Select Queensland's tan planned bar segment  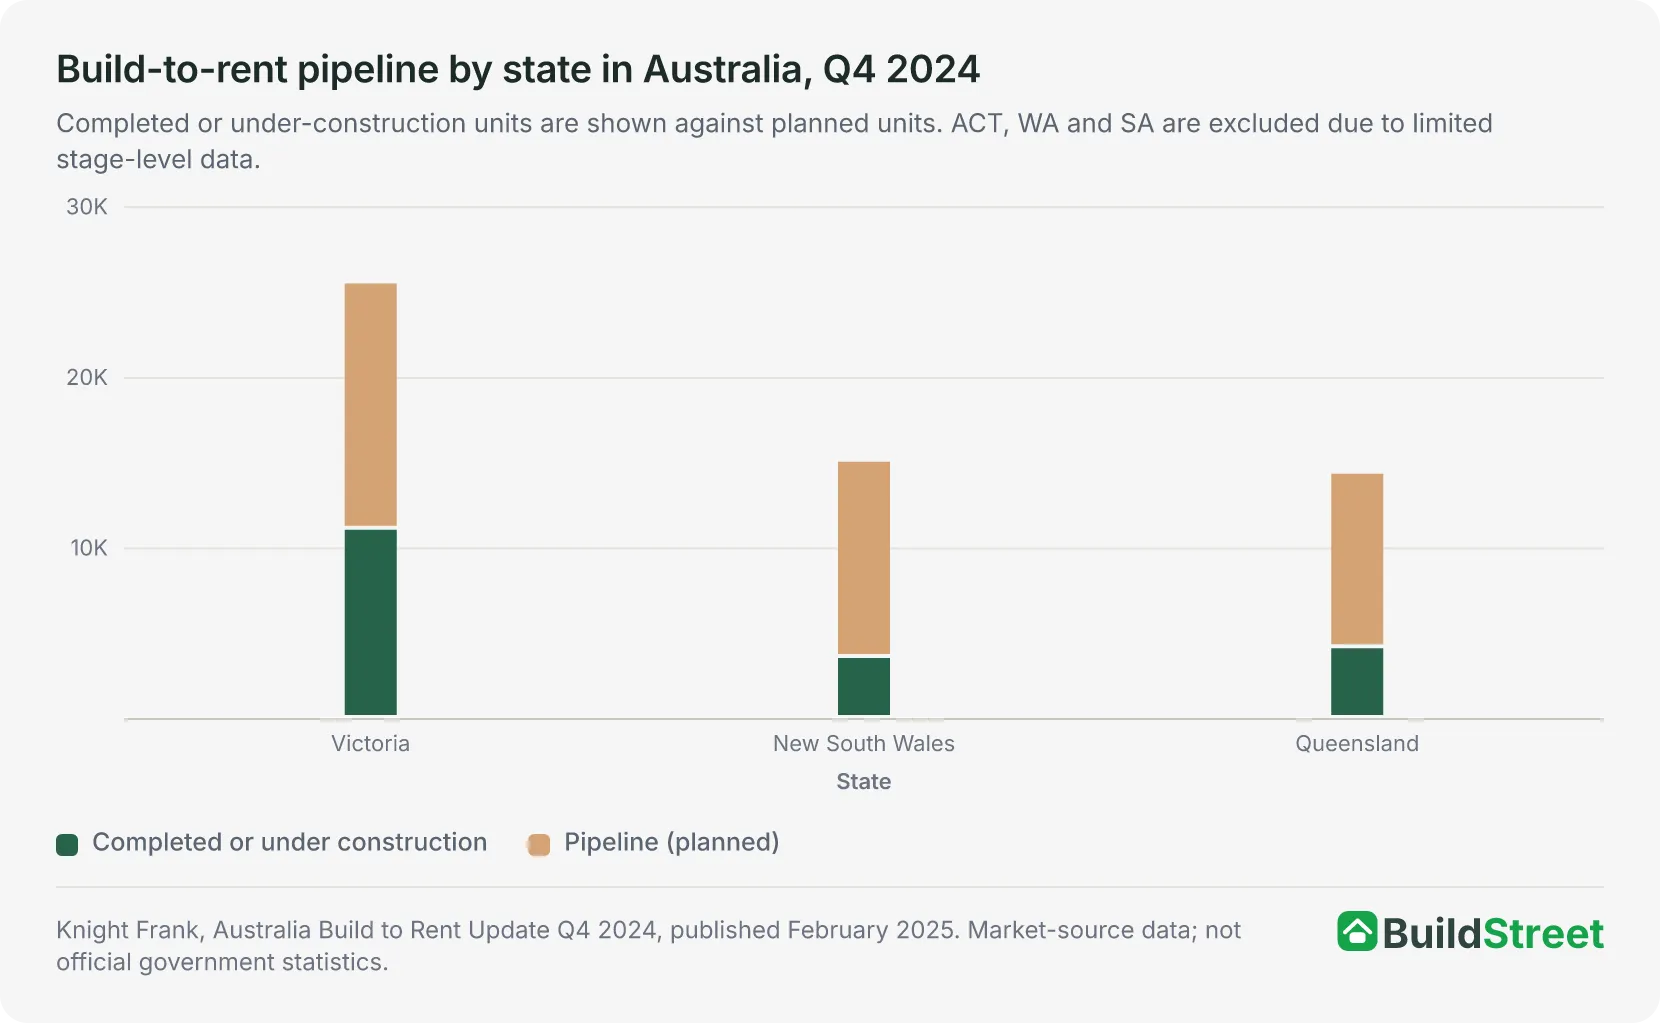point(1357,559)
